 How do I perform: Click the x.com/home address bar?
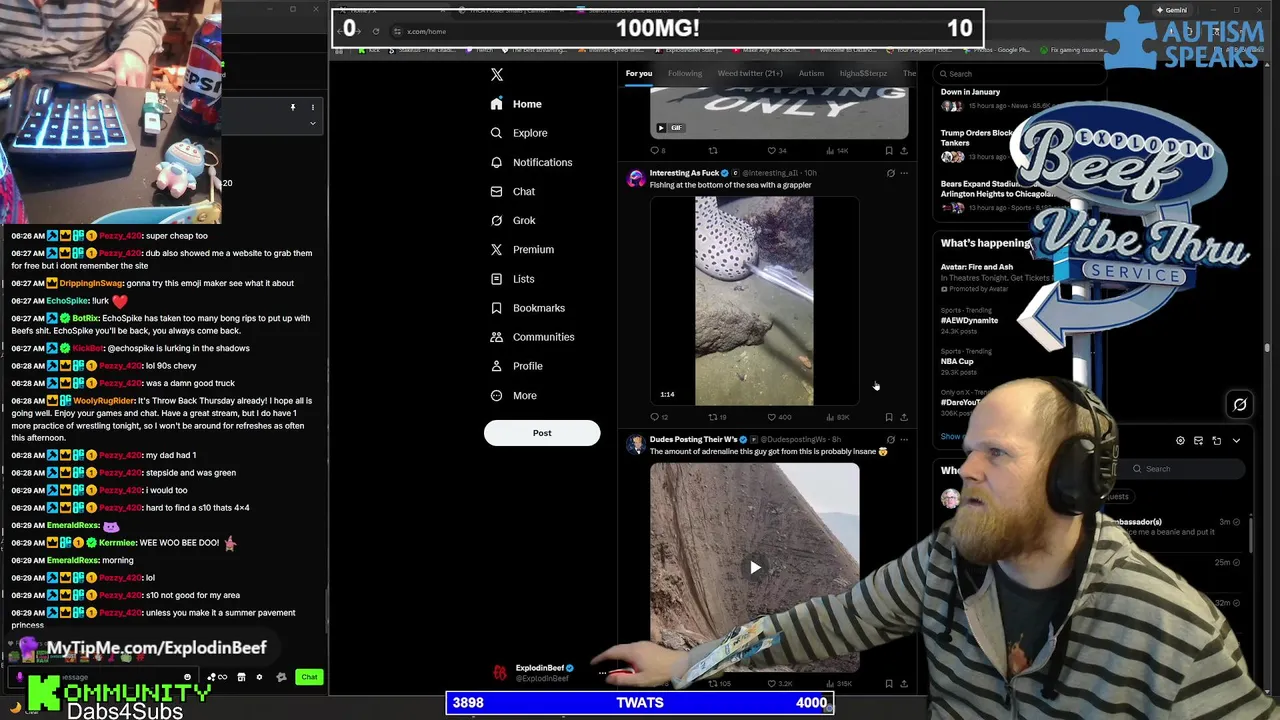[x=426, y=31]
